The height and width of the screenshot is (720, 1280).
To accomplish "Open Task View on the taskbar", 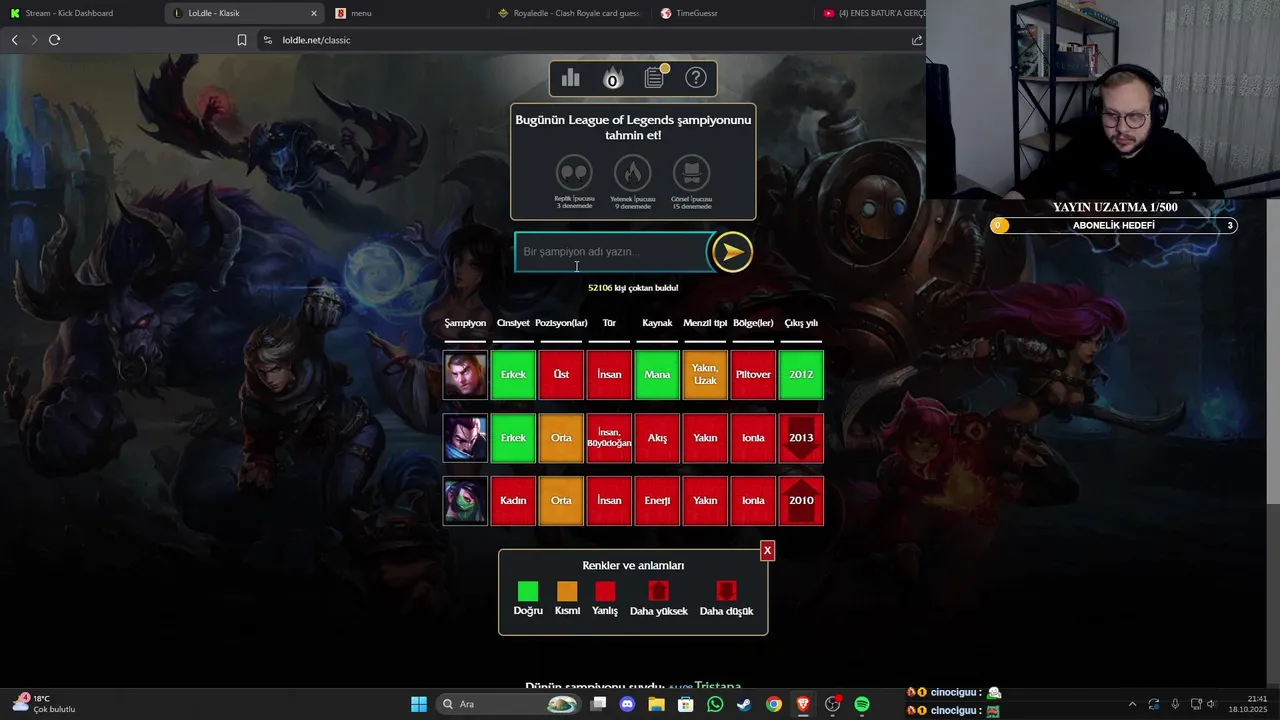I will (x=598, y=704).
